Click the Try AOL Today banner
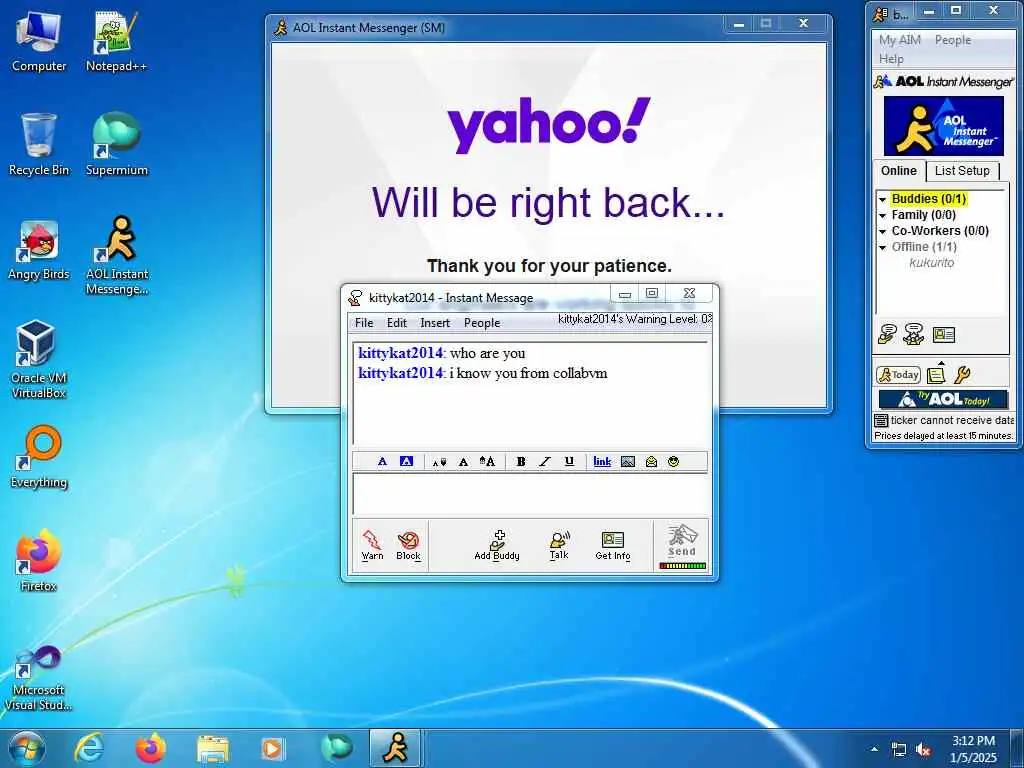 click(x=943, y=399)
